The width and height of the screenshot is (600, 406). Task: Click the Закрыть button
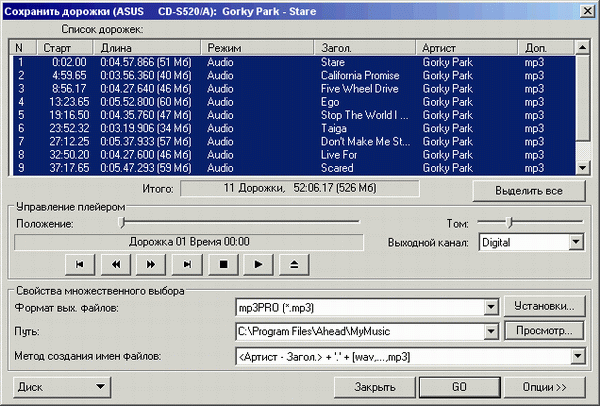click(375, 387)
